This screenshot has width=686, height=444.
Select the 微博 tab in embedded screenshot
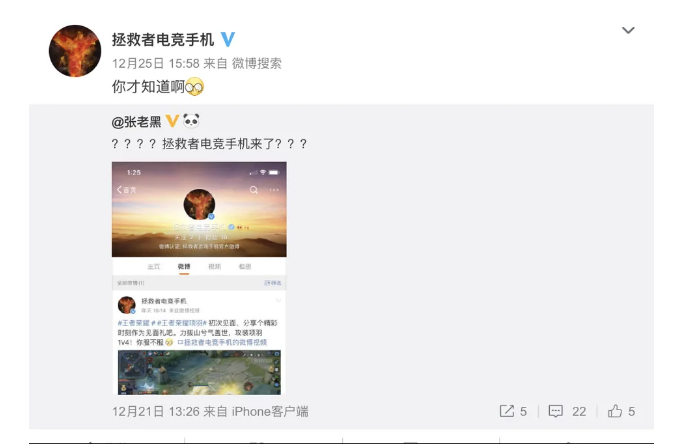click(x=184, y=266)
